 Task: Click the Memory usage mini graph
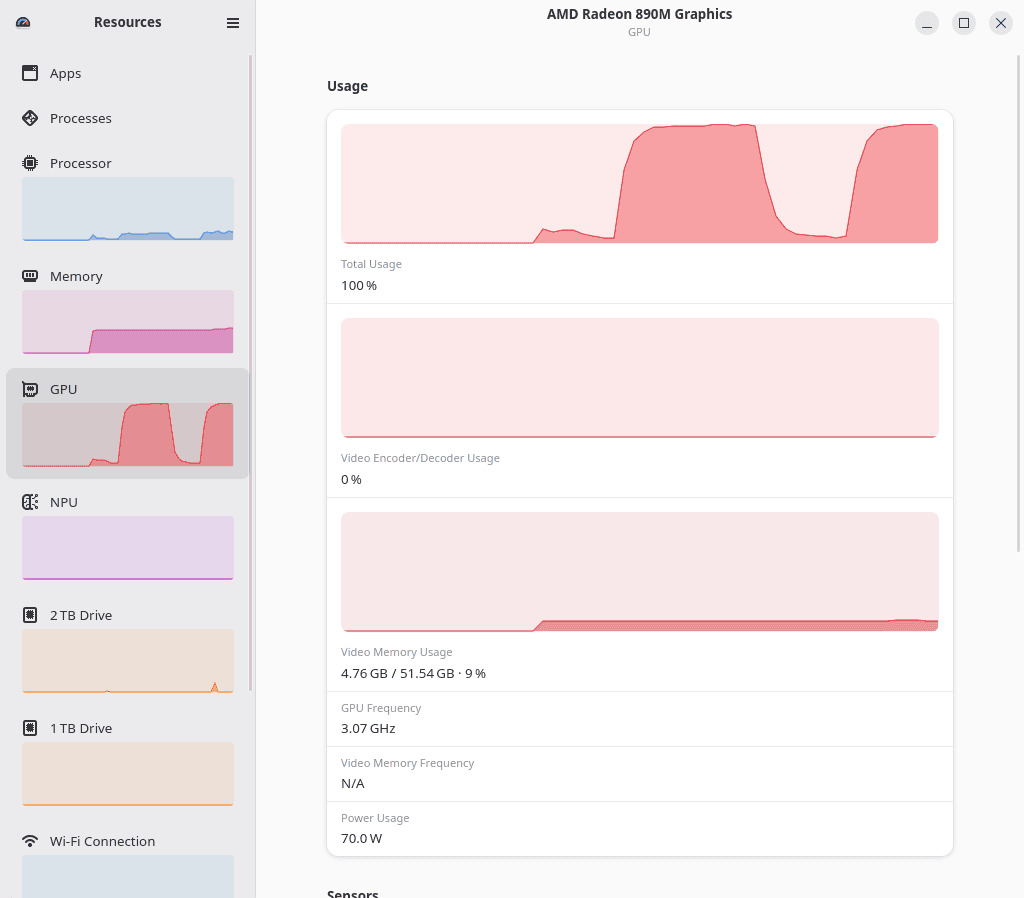click(x=128, y=322)
